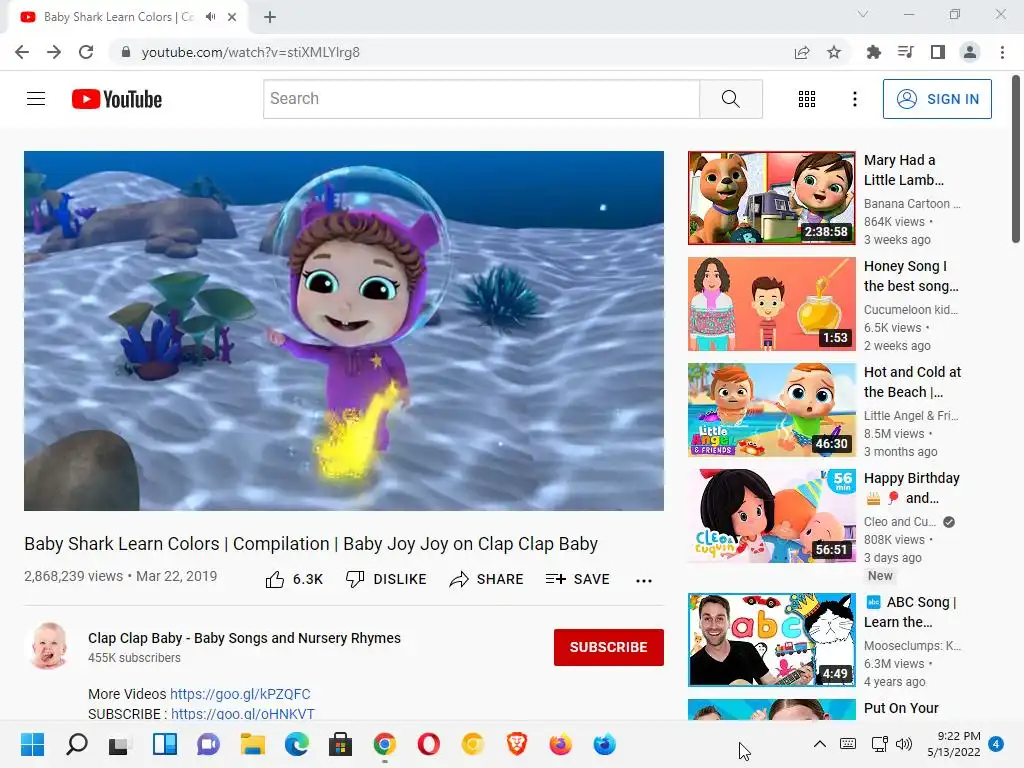Select the Baby Shark Learn Colors tab
The height and width of the screenshot is (768, 1024).
pos(127,17)
